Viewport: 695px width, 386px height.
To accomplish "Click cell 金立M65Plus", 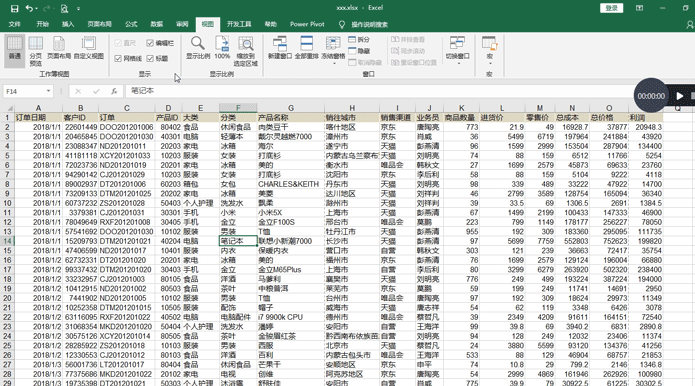I will pos(290,270).
